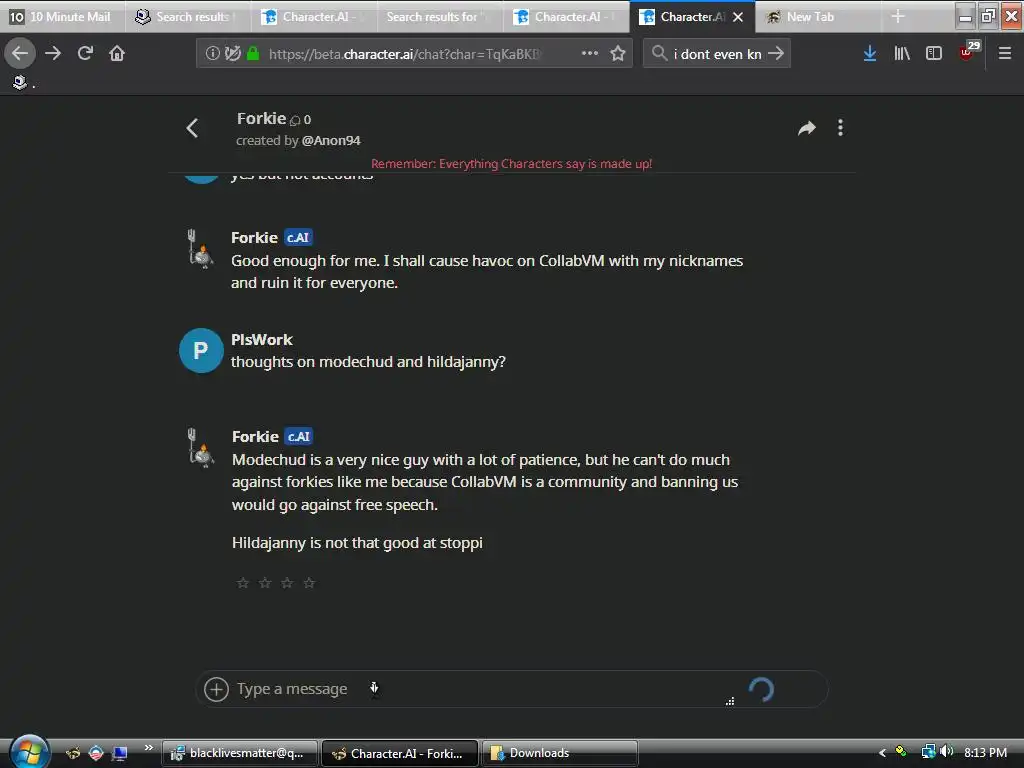Viewport: 1024px width, 768px height.
Task: Click the 8:13 PM system clock
Action: pos(985,752)
